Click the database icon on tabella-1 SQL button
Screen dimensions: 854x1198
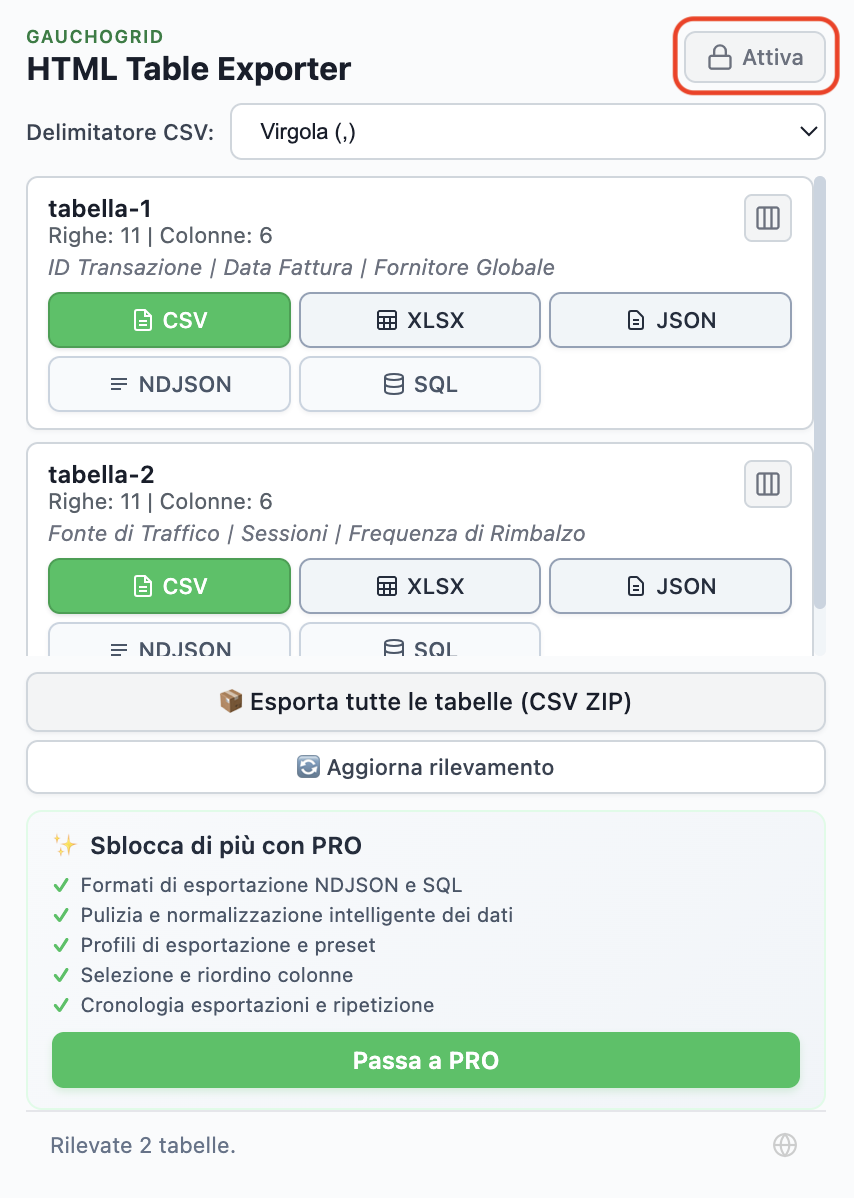click(390, 384)
